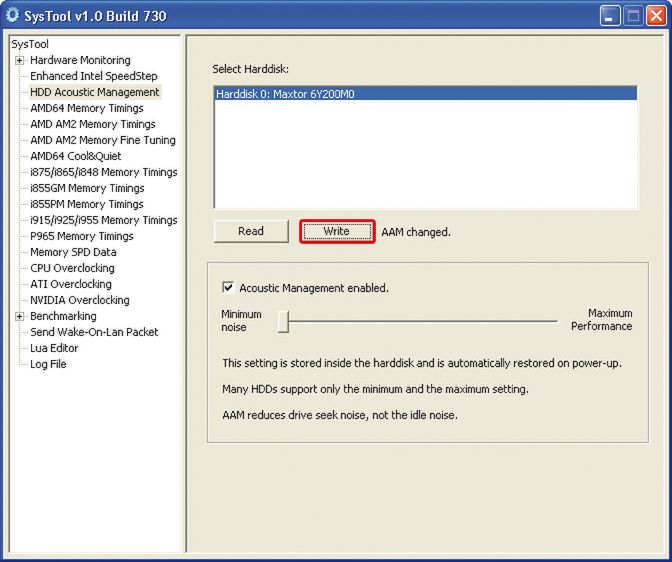Open i855GM Memory Timings page
Viewport: 672px width, 562px height.
point(87,188)
